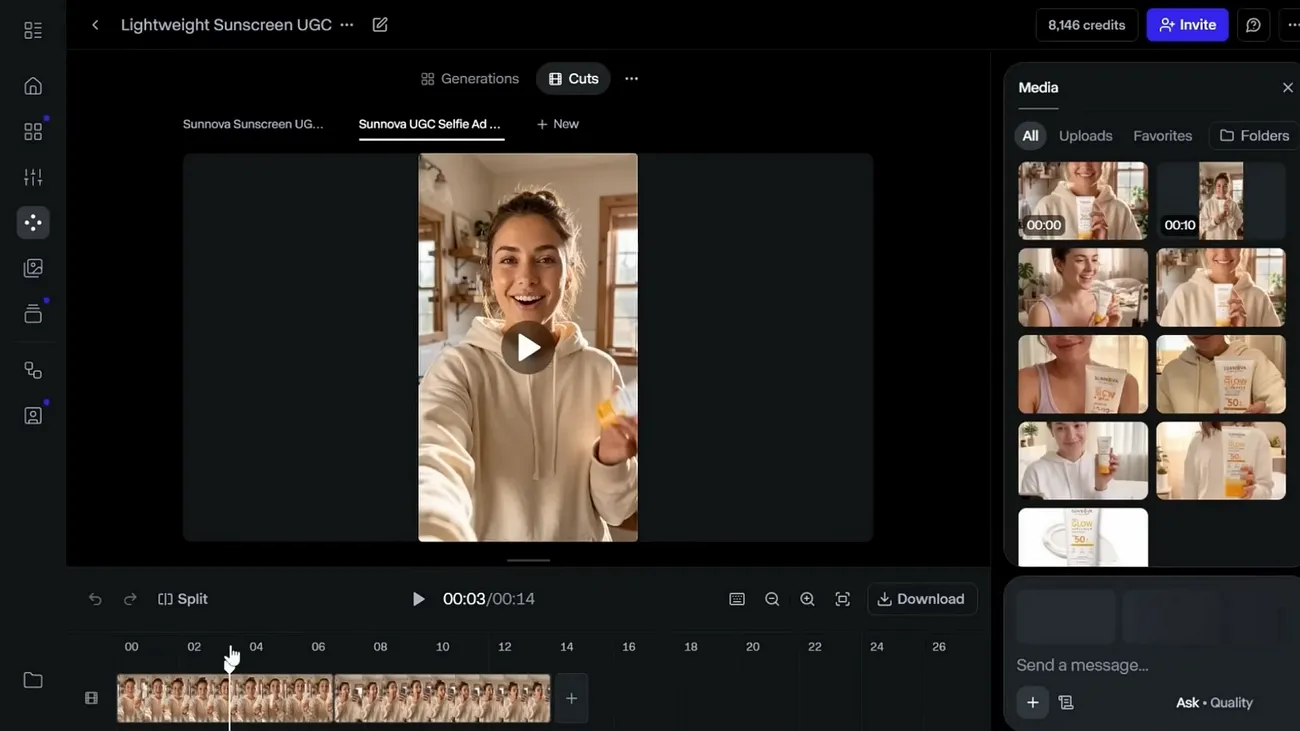Select the media thumbnail marked 00:10
1300x731 pixels.
1221,201
